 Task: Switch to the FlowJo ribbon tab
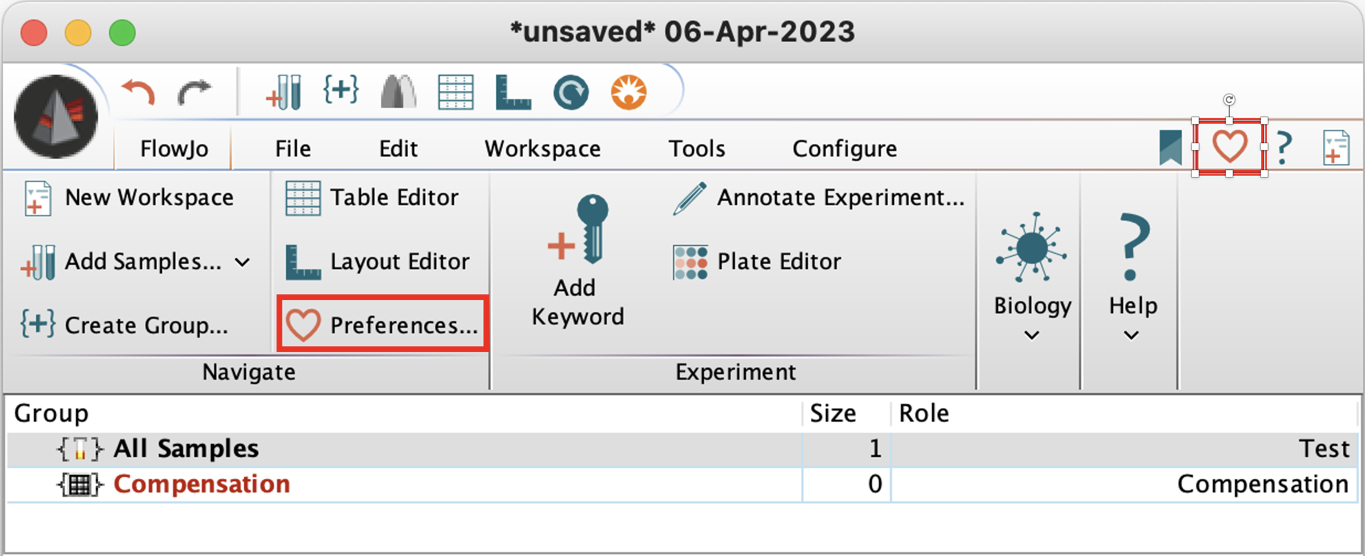(173, 149)
